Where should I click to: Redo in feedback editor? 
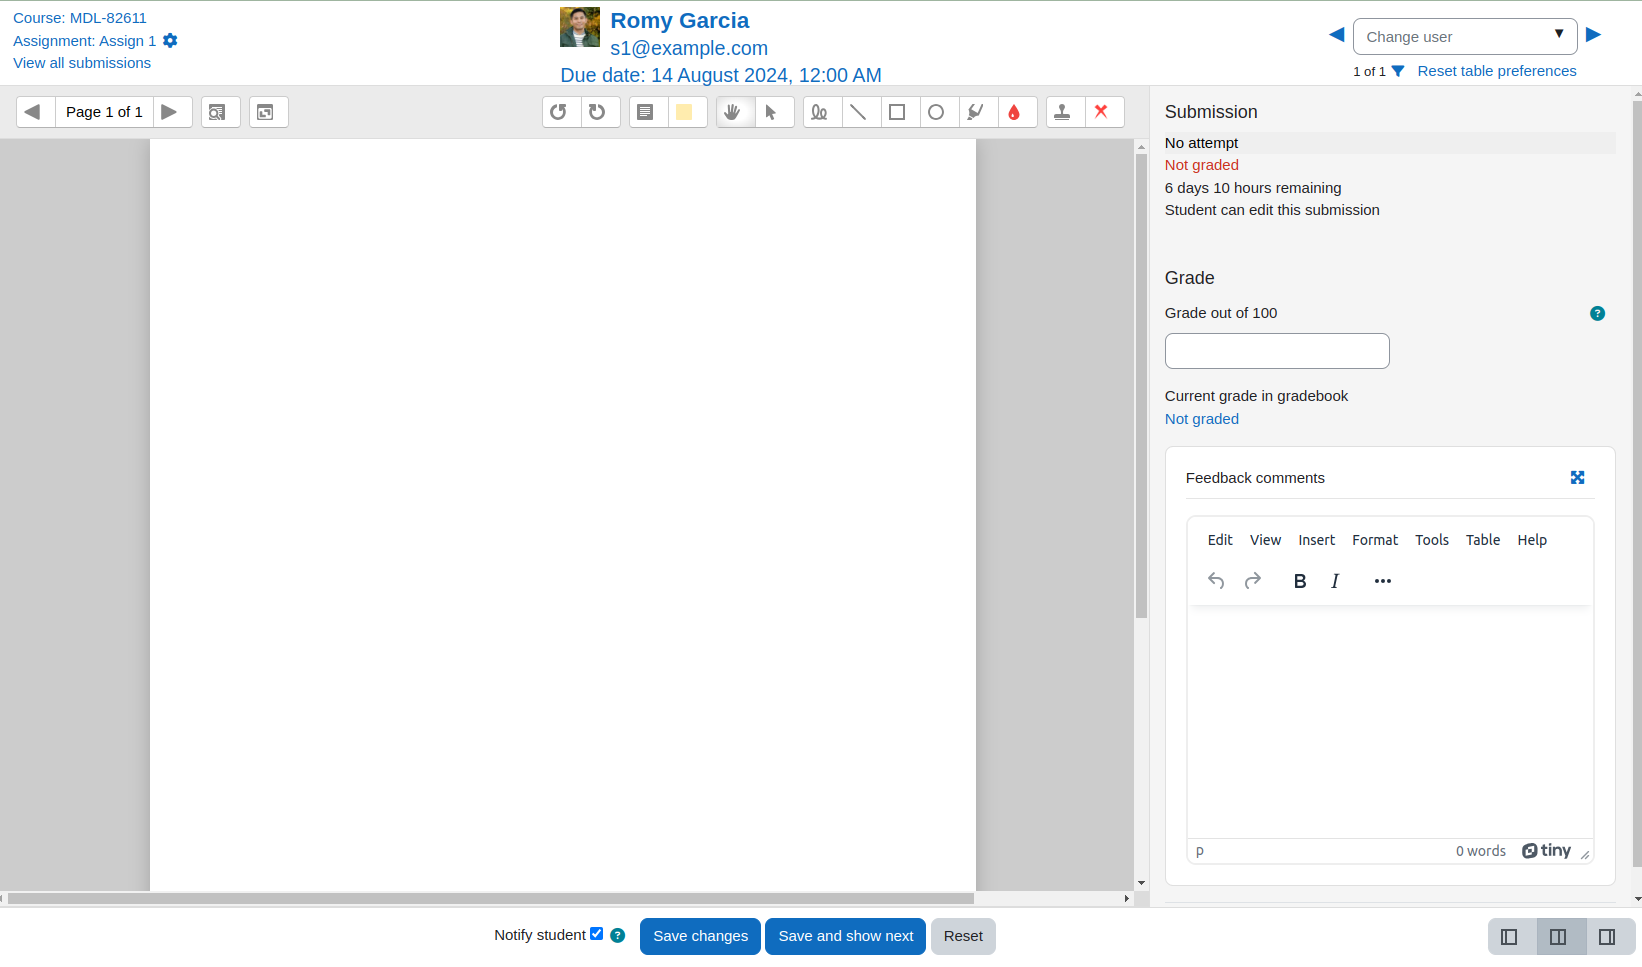[1253, 581]
